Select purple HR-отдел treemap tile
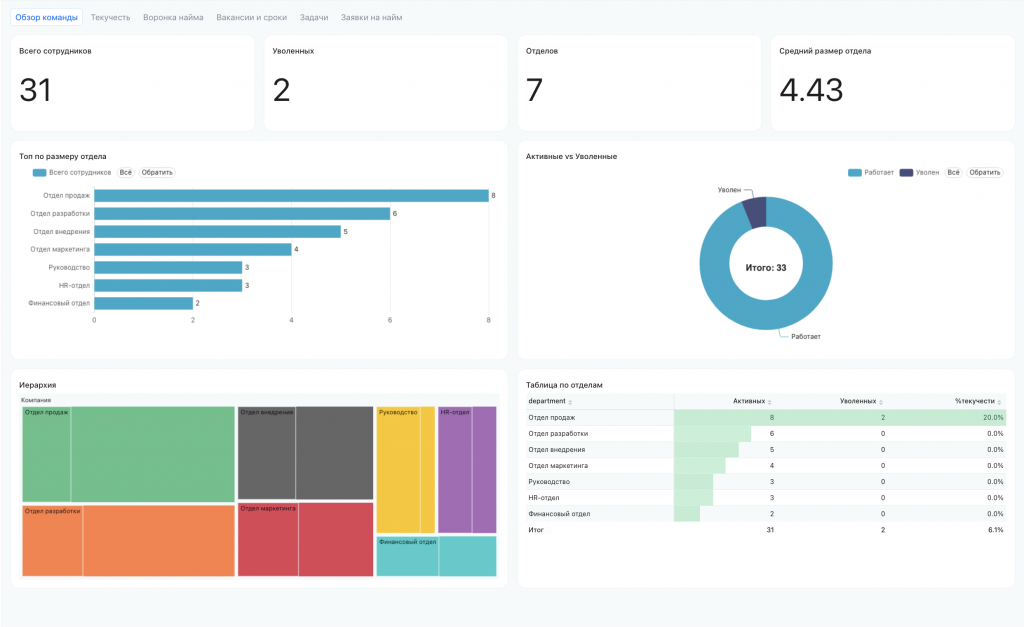 (x=467, y=470)
